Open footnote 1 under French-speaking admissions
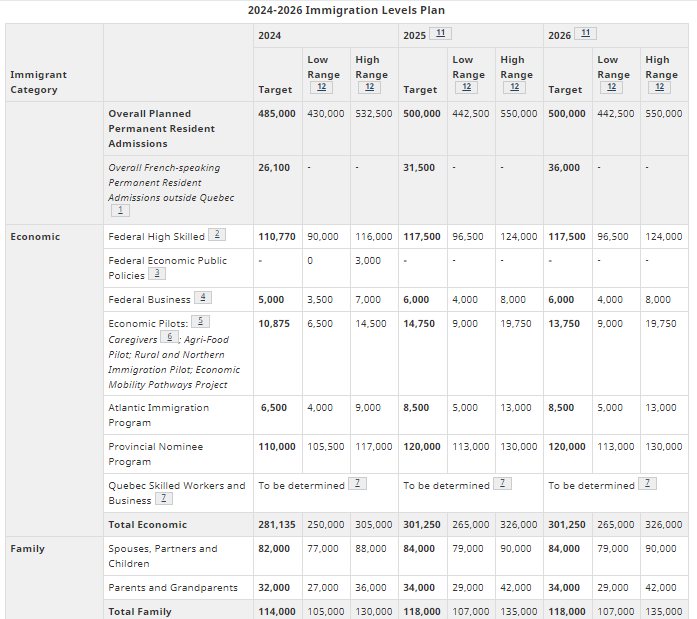This screenshot has height=619, width=697. coord(120,211)
